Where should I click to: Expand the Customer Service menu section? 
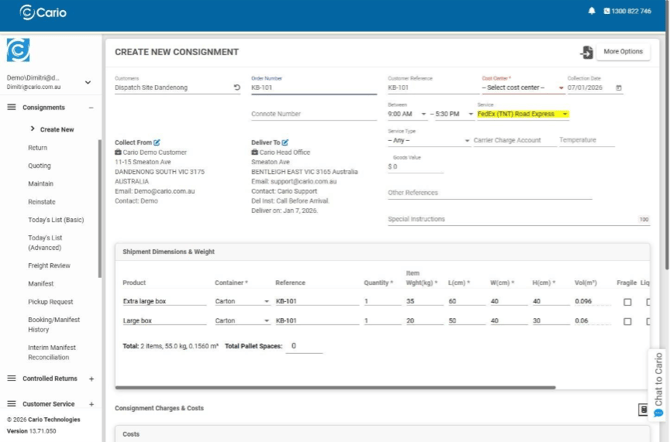pyautogui.click(x=91, y=404)
